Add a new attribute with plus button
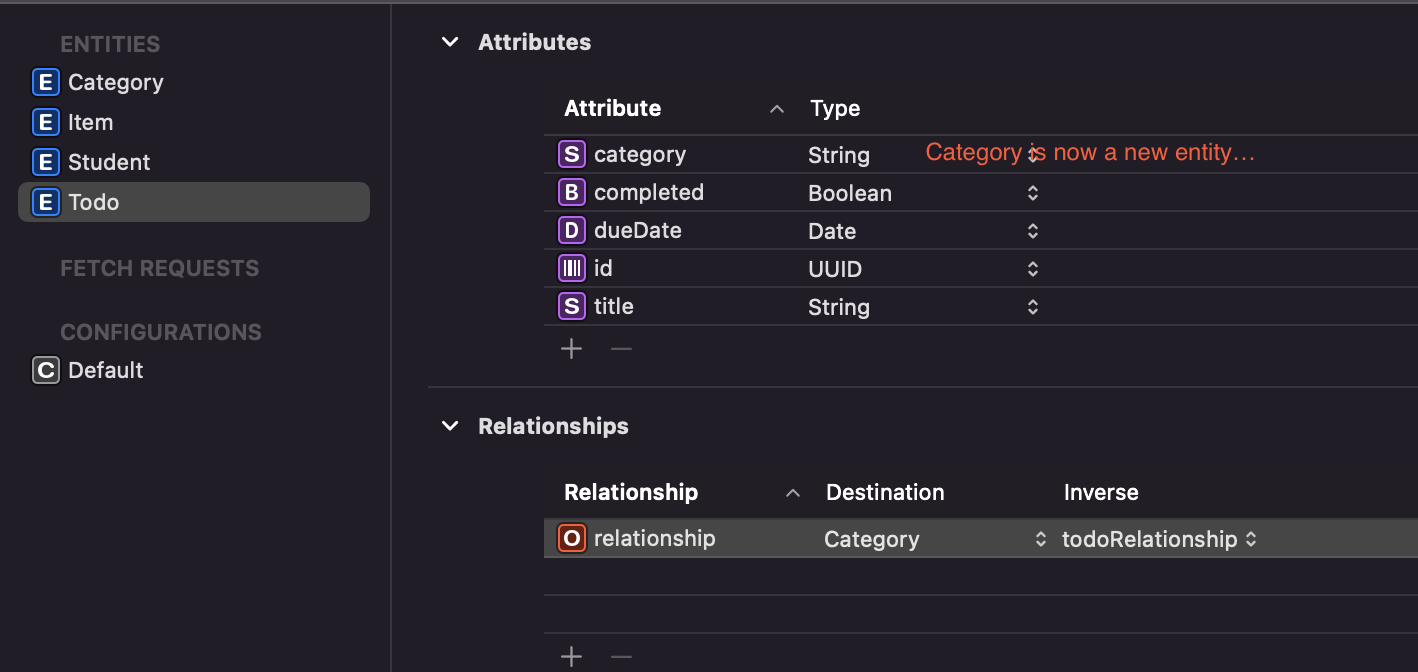1418x672 pixels. [571, 348]
